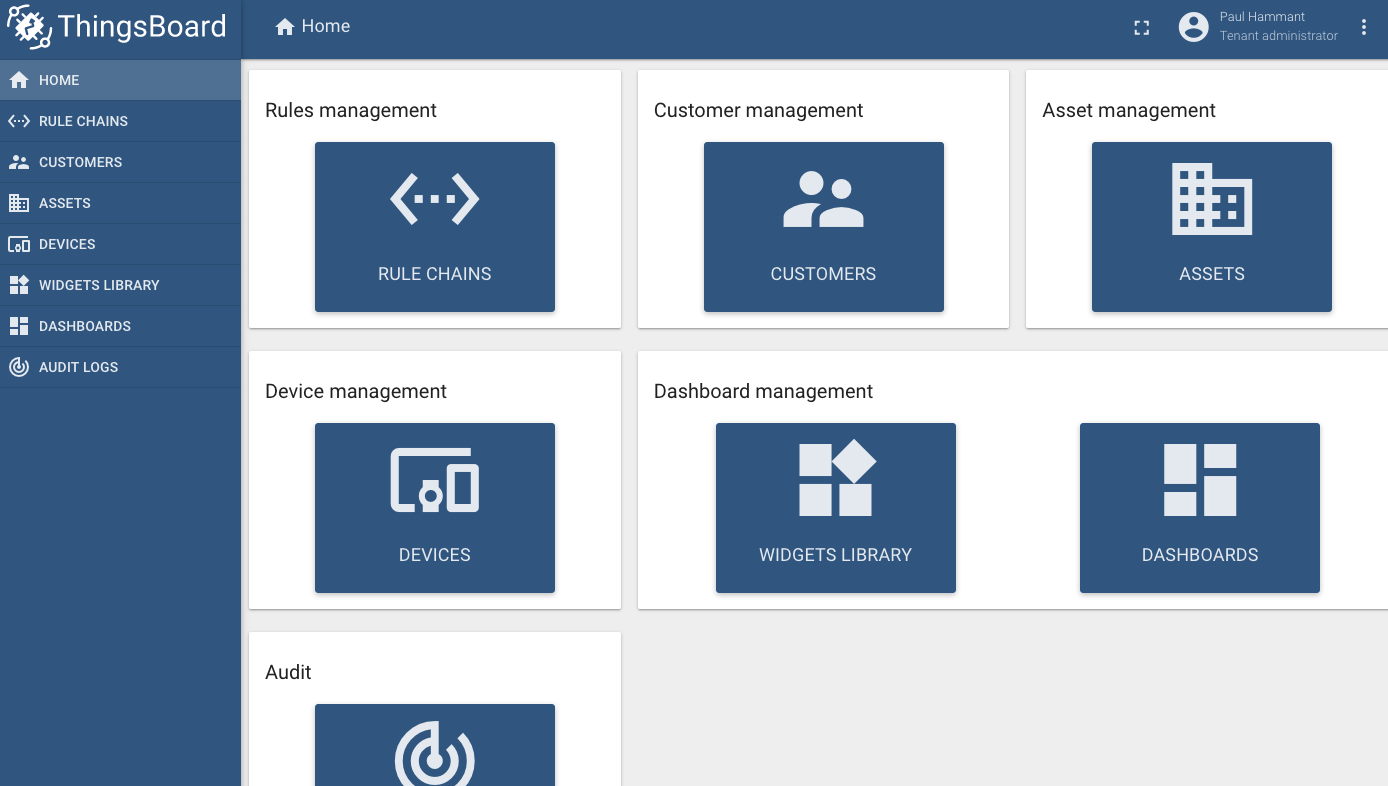Click the large devices icon
Screen dimensions: 1388x786
pos(434,480)
